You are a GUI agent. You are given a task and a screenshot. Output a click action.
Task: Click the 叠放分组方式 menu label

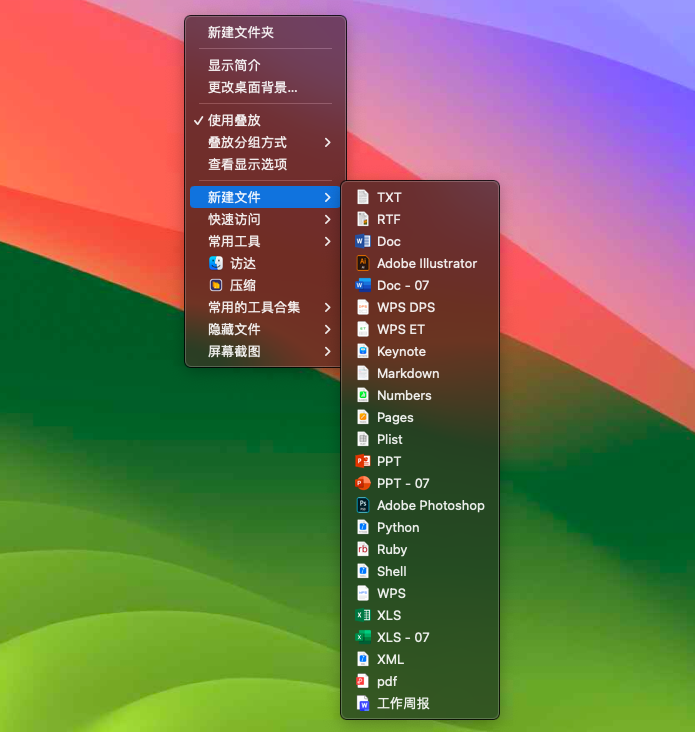tap(247, 142)
